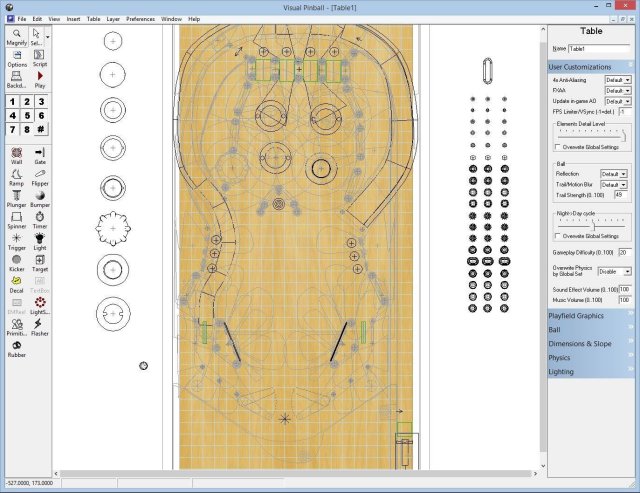Click the Gameplay Difficulty value field
The width and height of the screenshot is (640, 493).
625,252
